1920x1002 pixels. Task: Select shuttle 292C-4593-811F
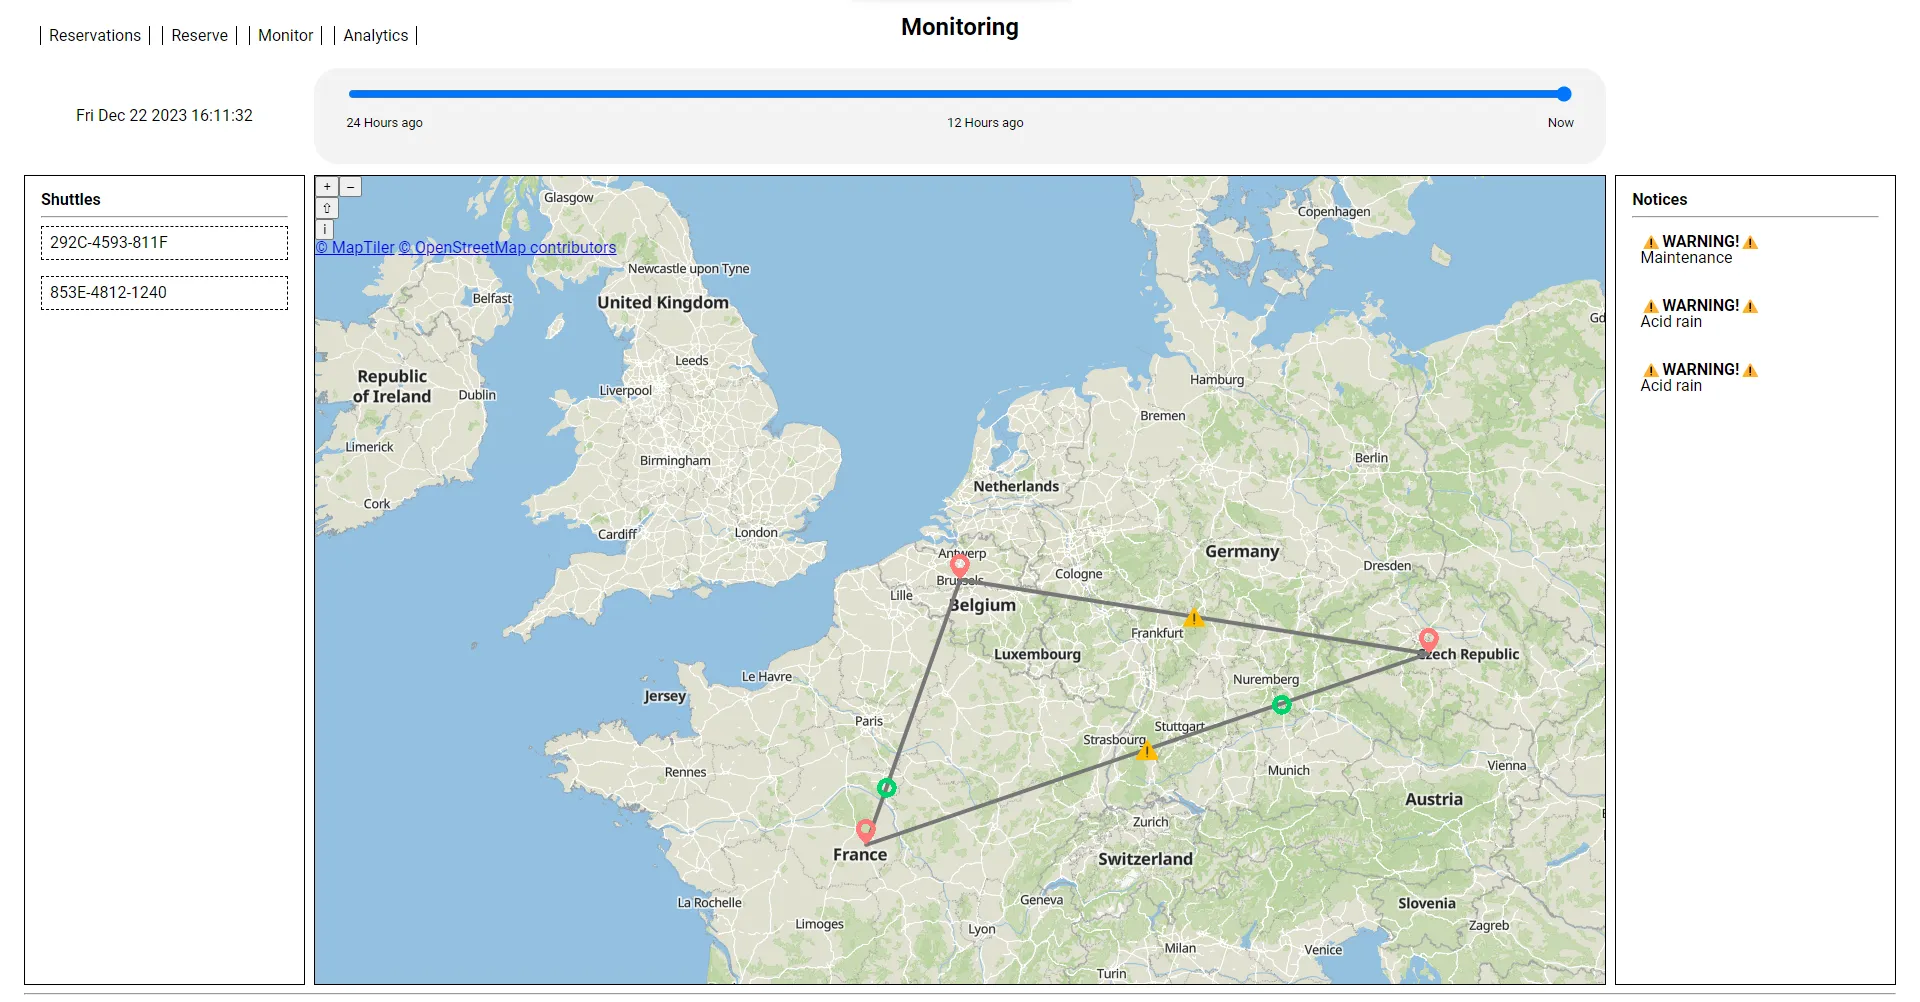164,243
